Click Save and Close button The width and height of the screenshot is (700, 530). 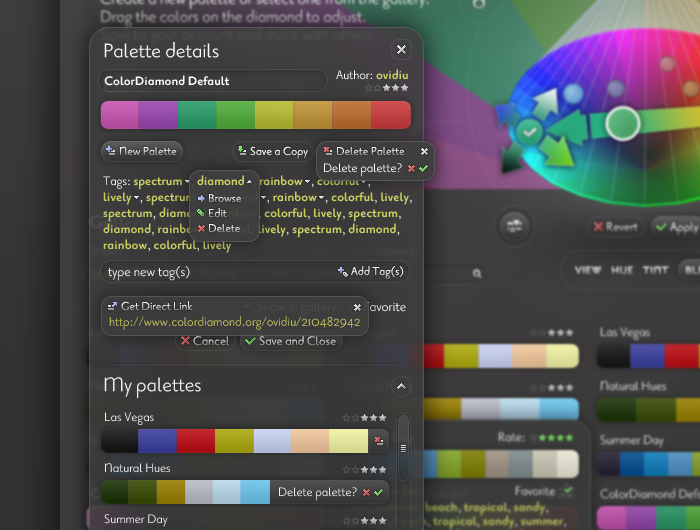(291, 341)
